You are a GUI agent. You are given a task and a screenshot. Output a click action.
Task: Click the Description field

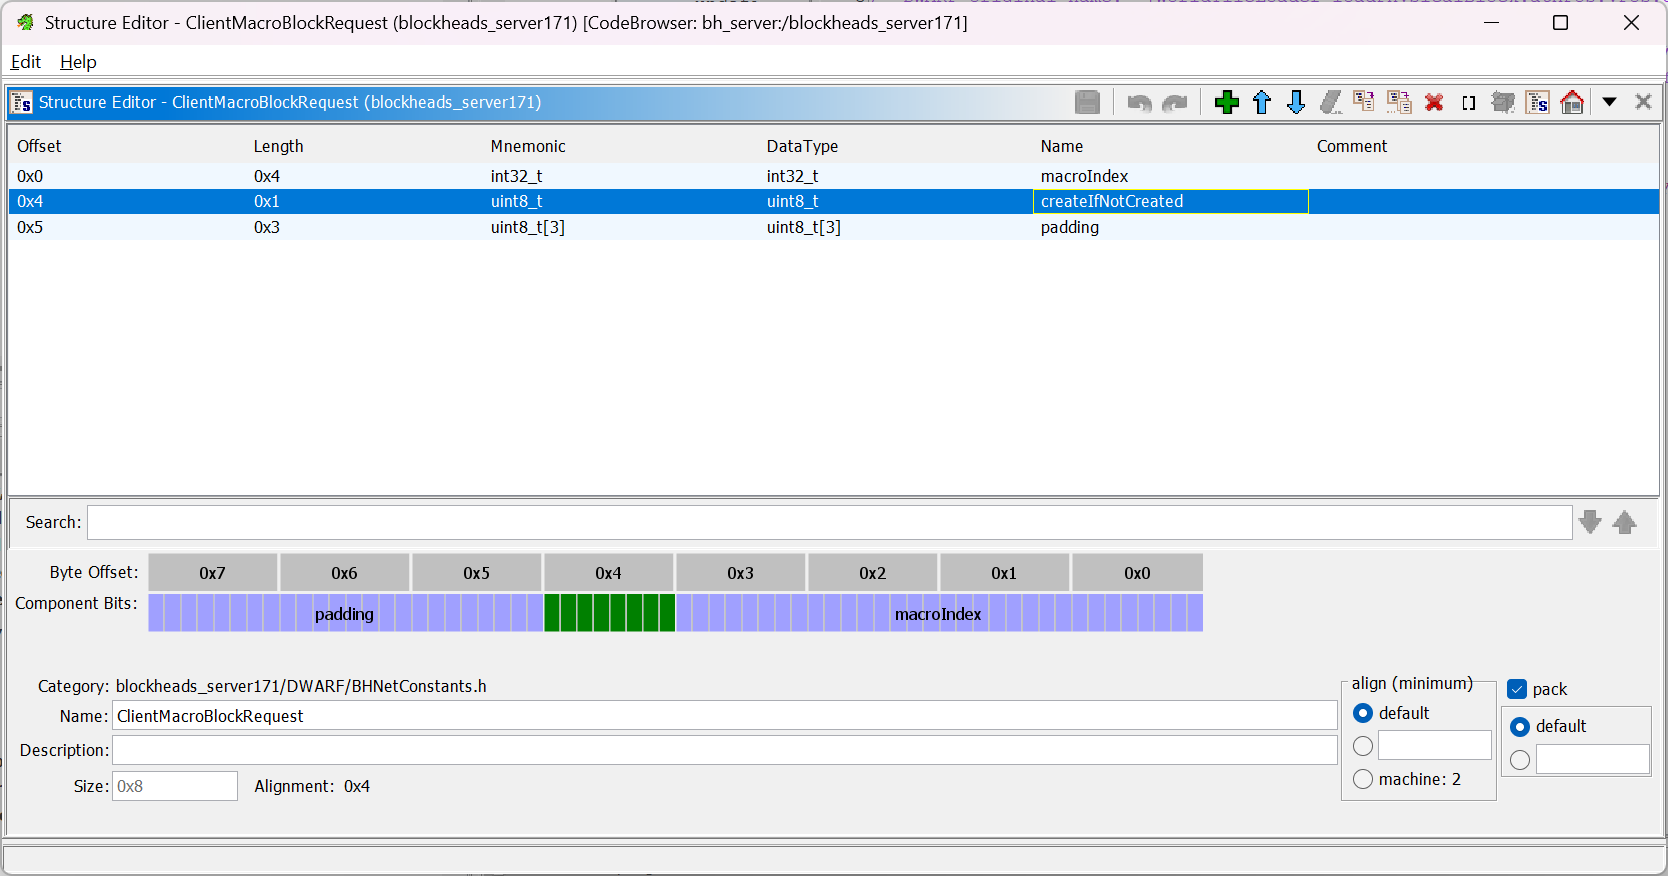(x=724, y=750)
